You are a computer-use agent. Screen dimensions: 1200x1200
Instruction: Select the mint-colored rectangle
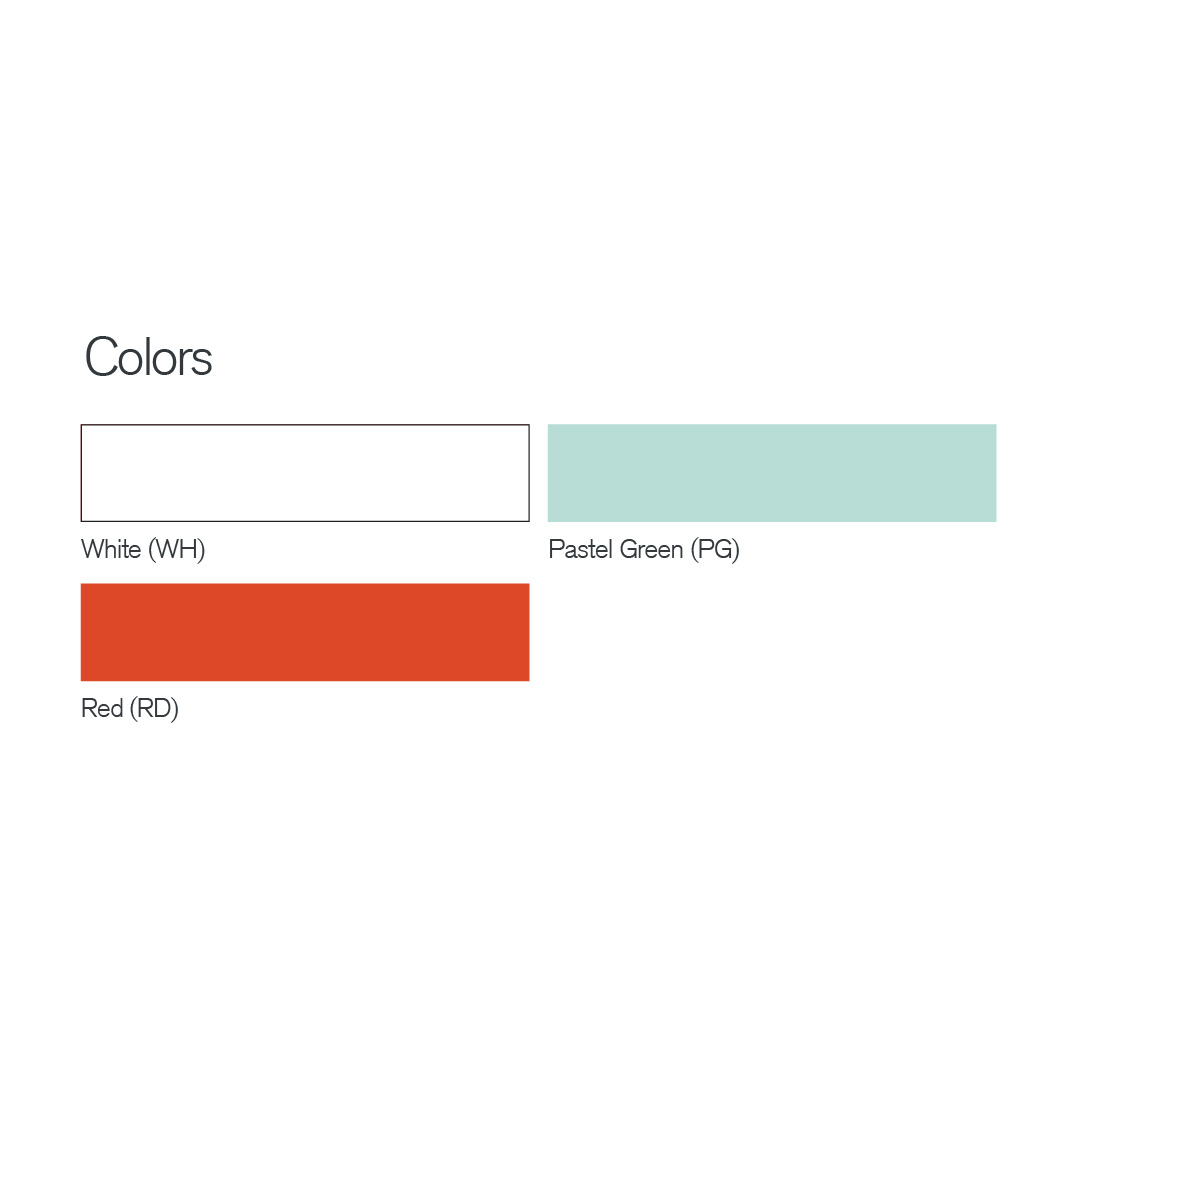(x=771, y=473)
